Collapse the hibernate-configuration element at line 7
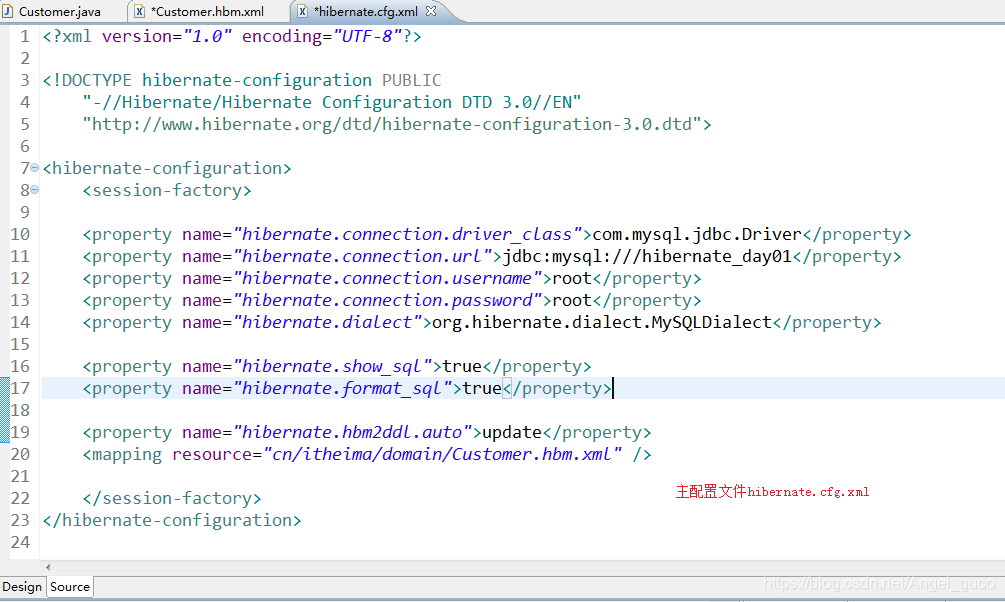Image resolution: width=1005 pixels, height=602 pixels. click(x=35, y=168)
